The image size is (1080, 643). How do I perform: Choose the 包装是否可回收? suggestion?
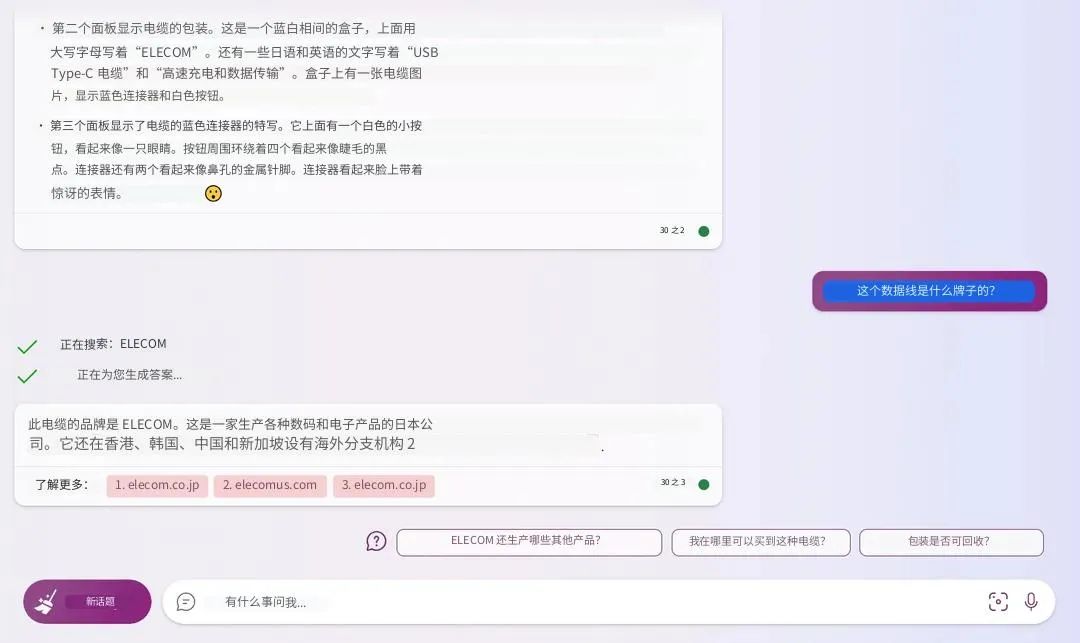950,541
